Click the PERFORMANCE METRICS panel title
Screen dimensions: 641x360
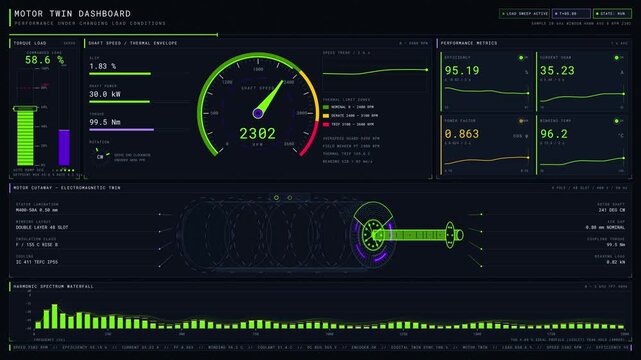pyautogui.click(x=469, y=43)
